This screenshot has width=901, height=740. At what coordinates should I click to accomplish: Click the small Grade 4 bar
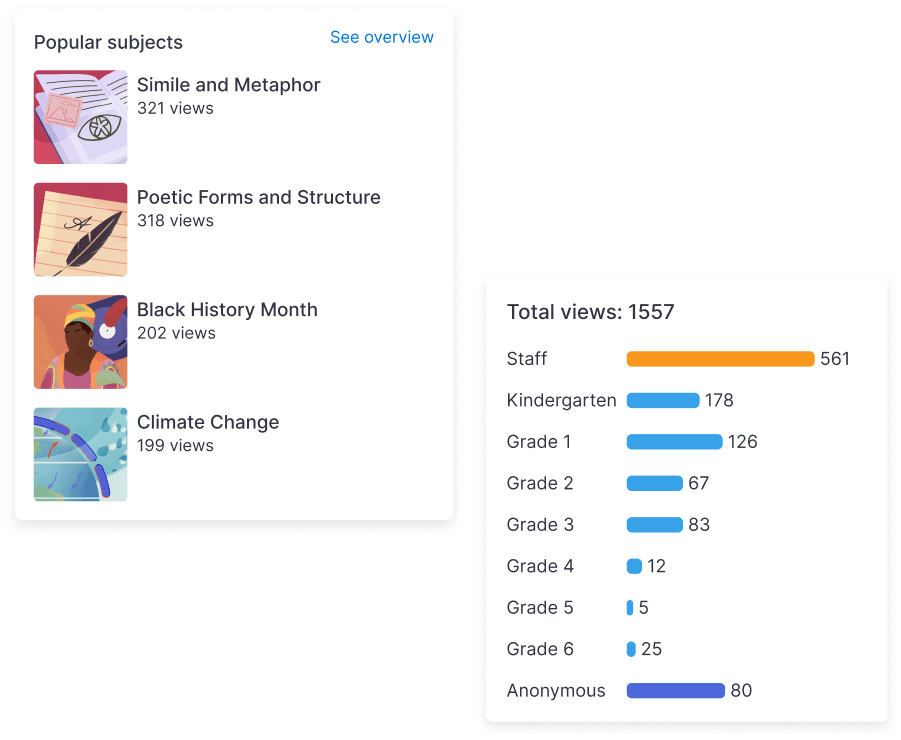[632, 566]
